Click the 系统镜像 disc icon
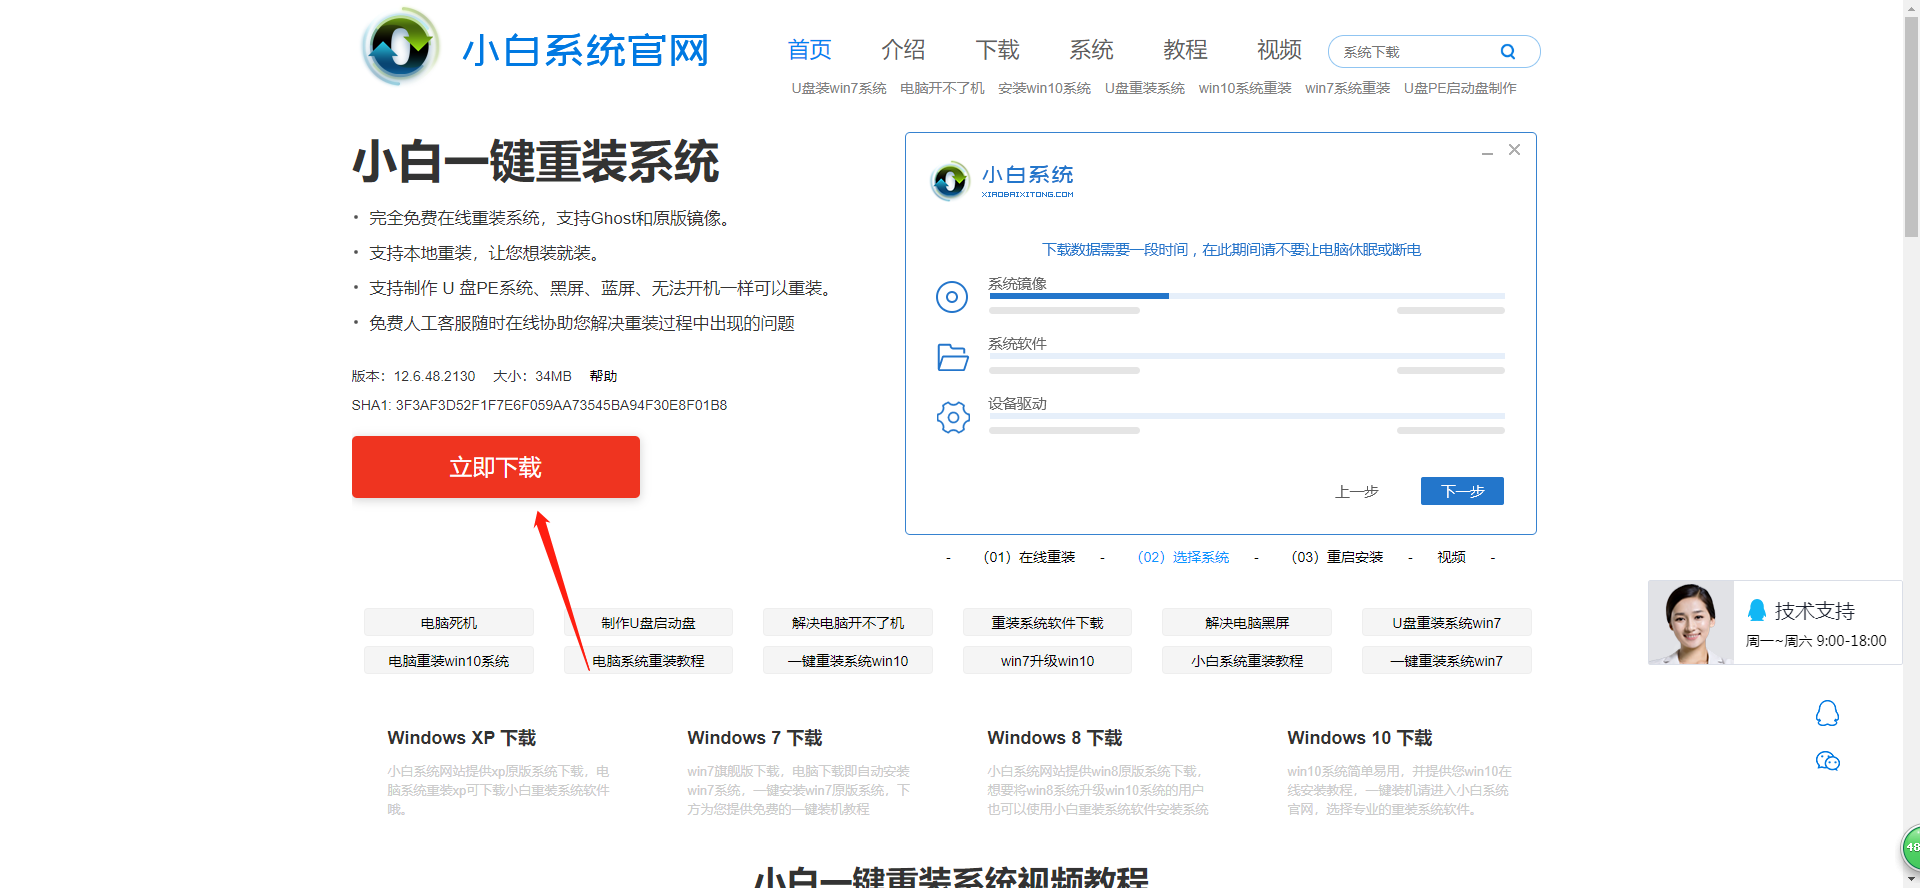This screenshot has height=888, width=1920. point(952,297)
